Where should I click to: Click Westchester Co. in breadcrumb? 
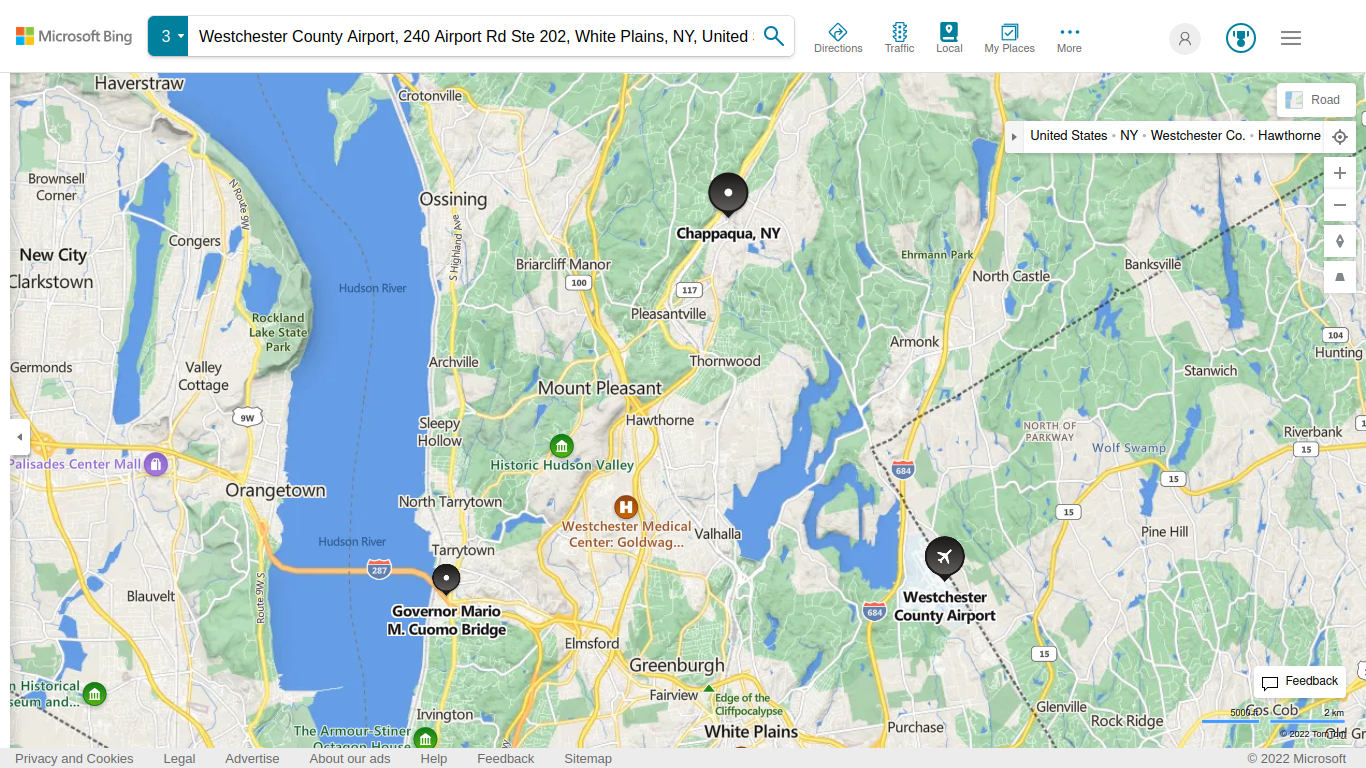pyautogui.click(x=1198, y=136)
